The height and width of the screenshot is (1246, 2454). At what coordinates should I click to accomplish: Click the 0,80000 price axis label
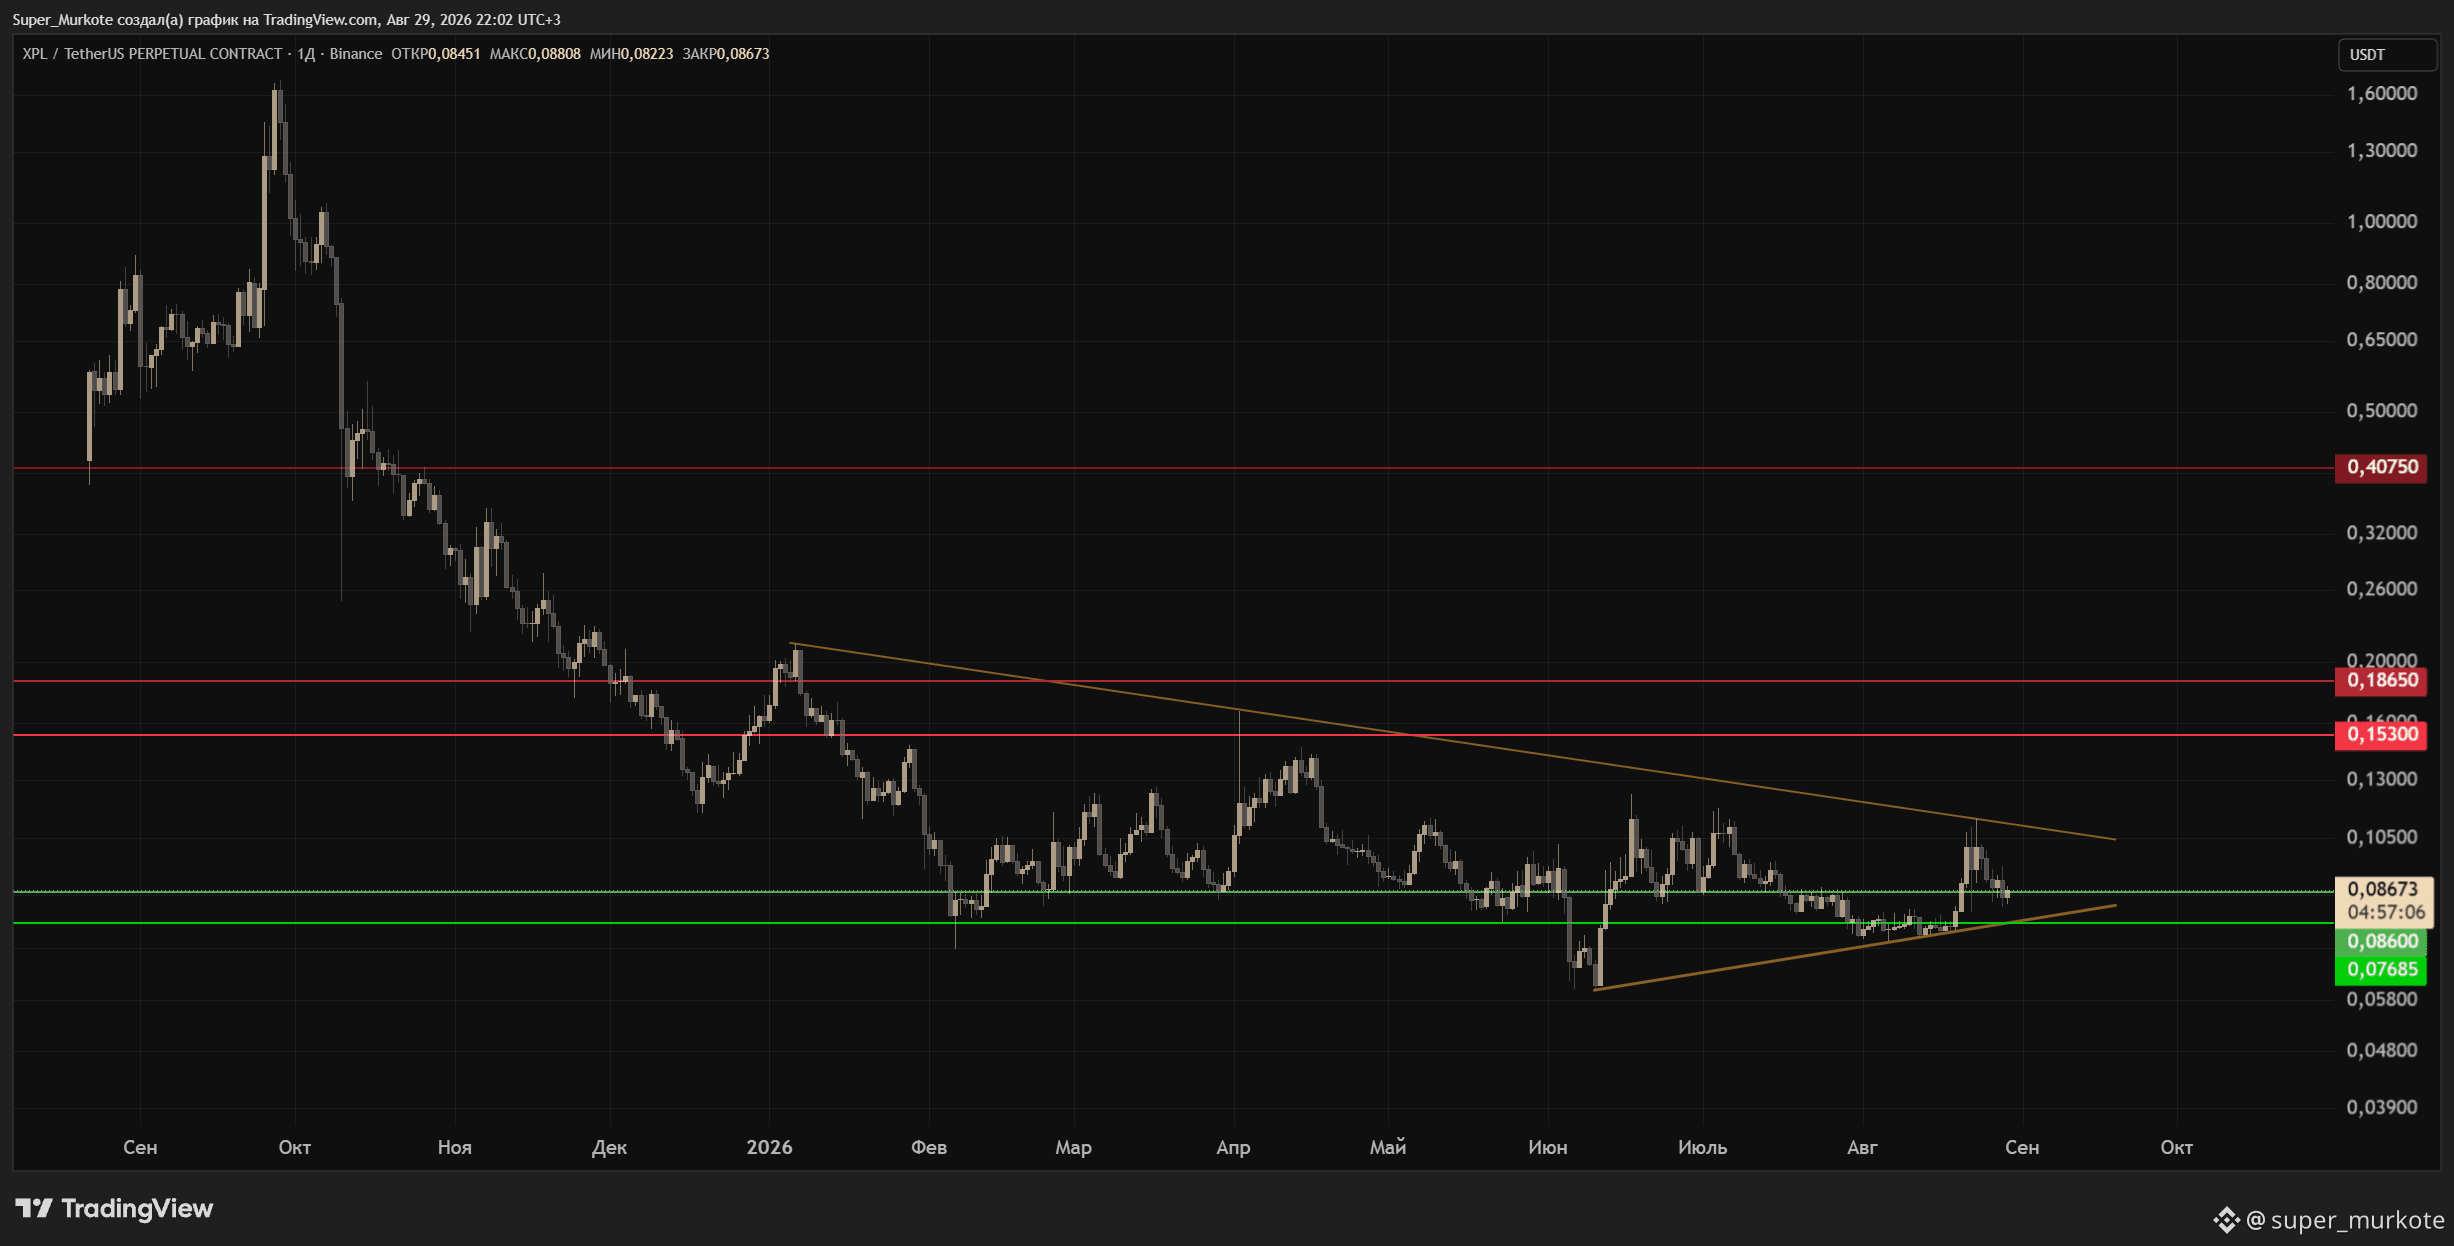pyautogui.click(x=2382, y=283)
